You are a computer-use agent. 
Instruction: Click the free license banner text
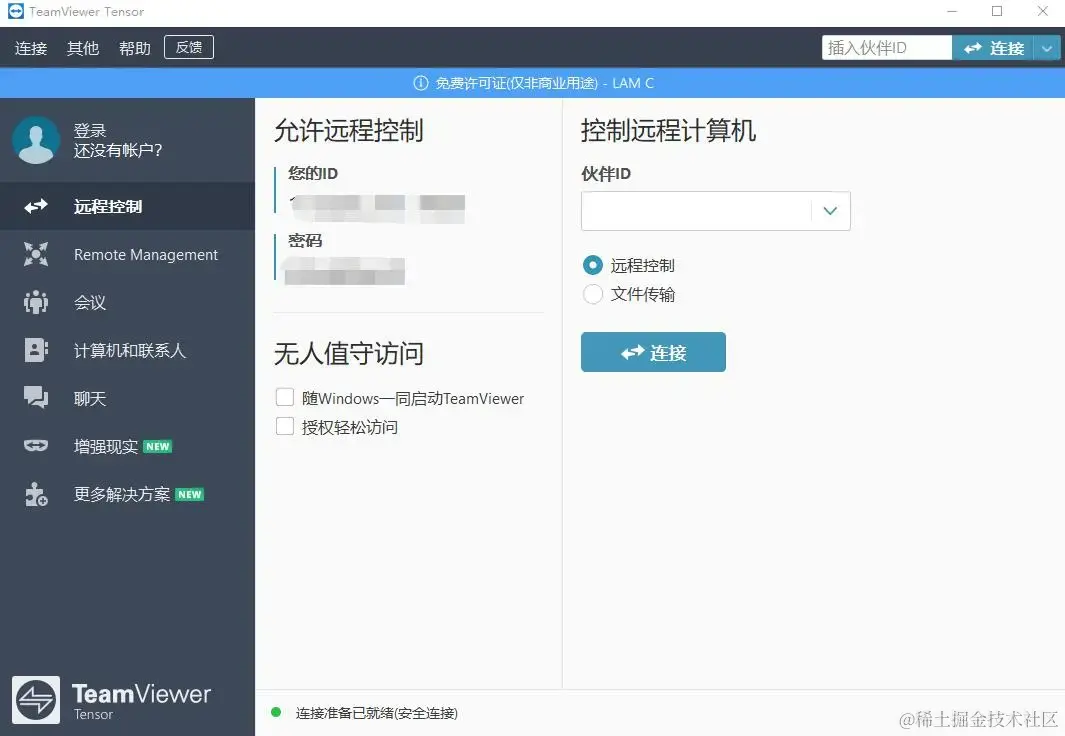544,83
